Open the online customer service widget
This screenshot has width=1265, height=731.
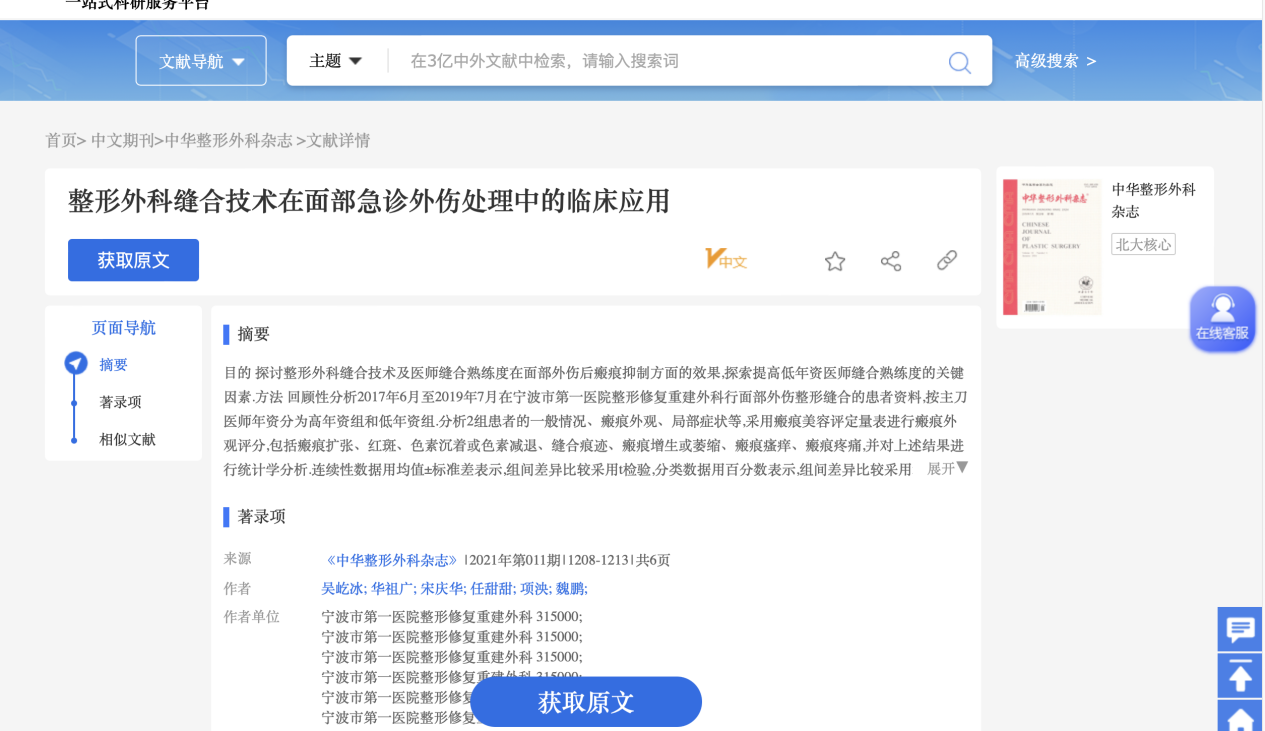coord(1222,318)
